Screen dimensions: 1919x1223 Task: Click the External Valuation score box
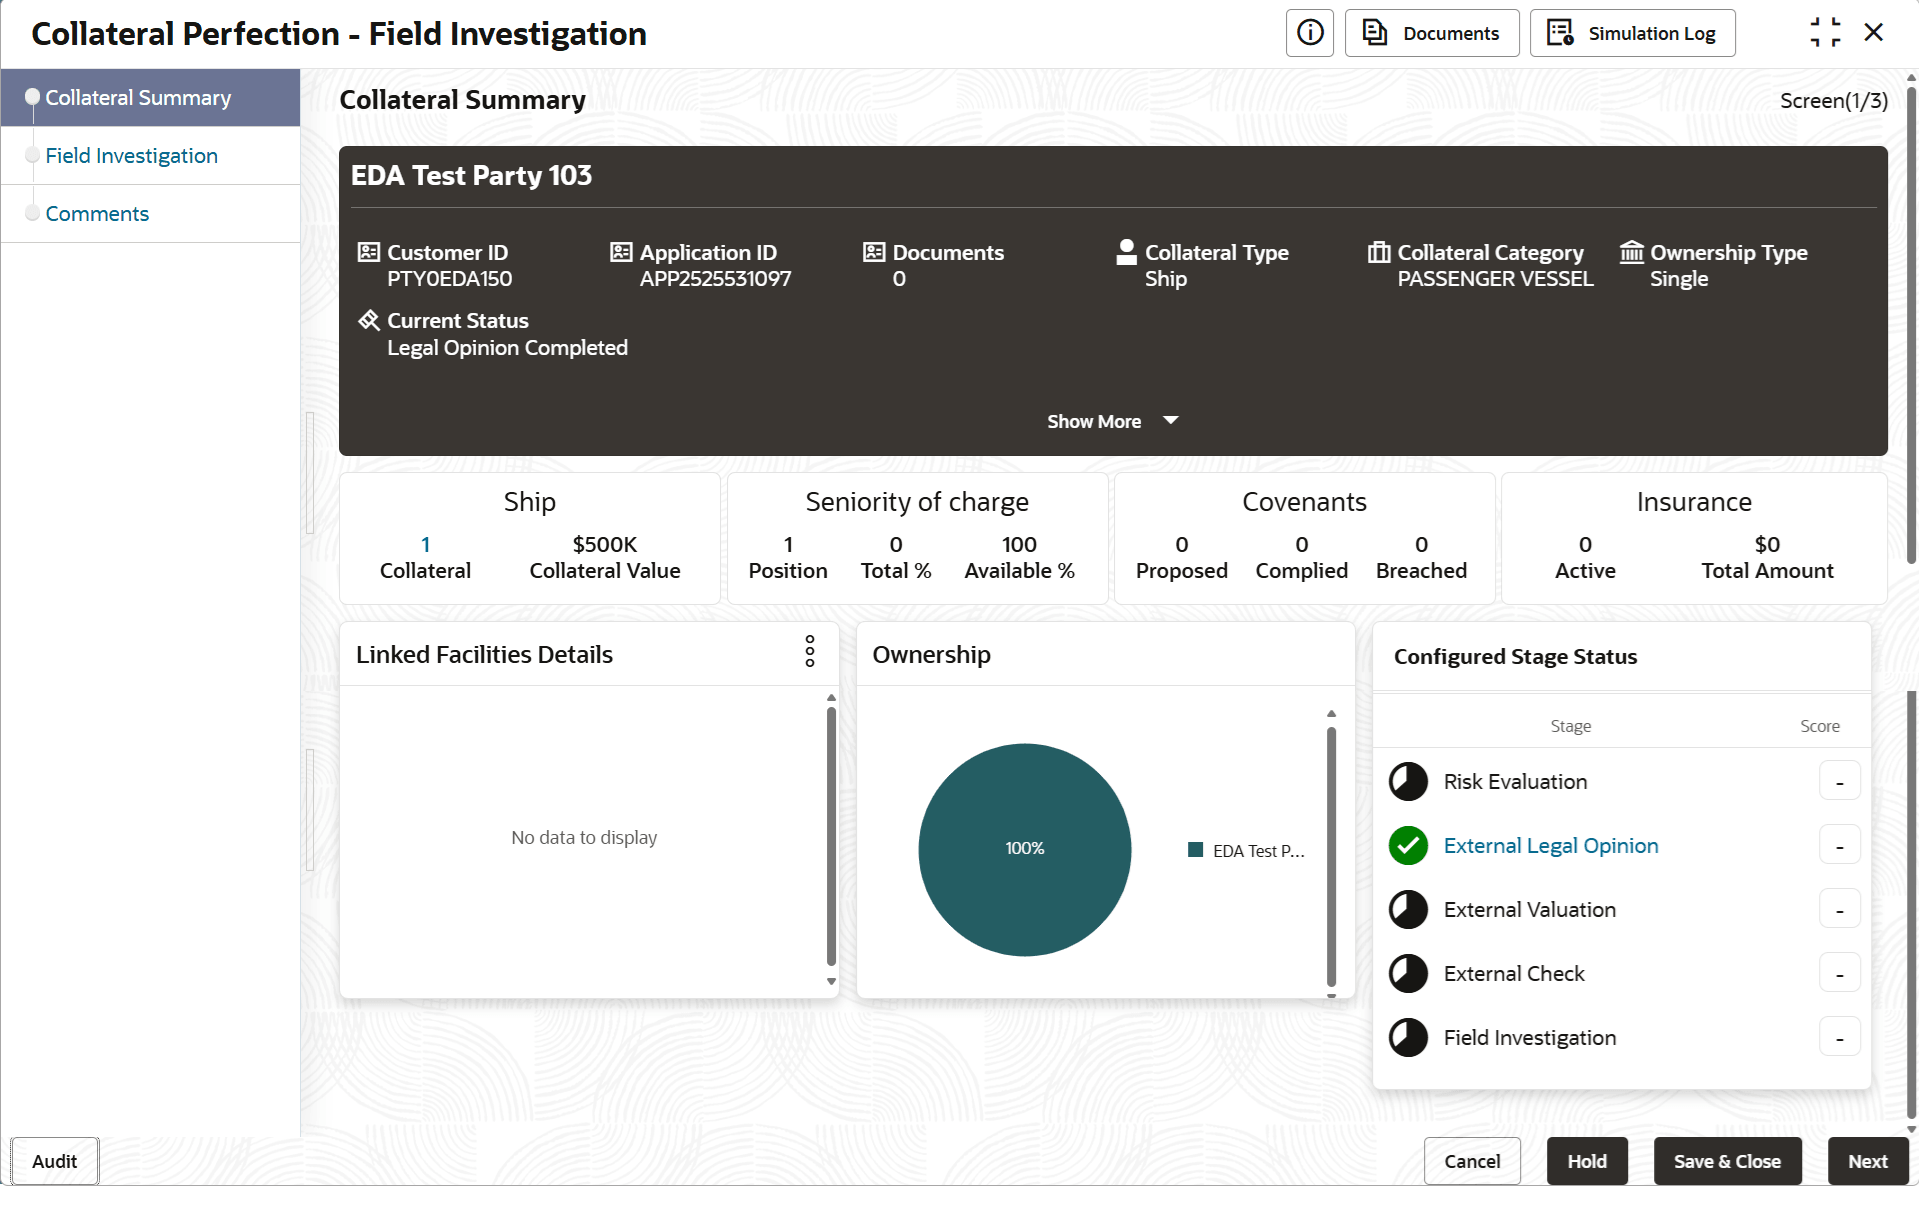(x=1840, y=910)
